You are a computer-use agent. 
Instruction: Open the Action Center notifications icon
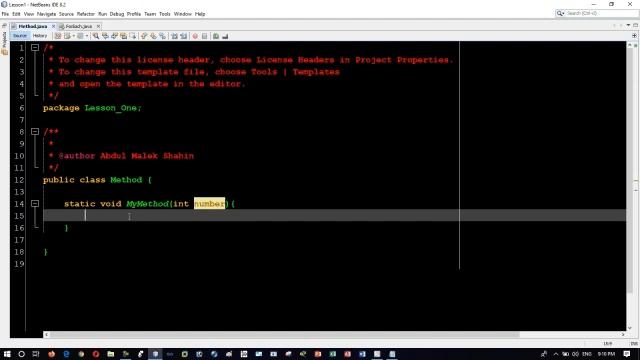[x=627, y=354]
